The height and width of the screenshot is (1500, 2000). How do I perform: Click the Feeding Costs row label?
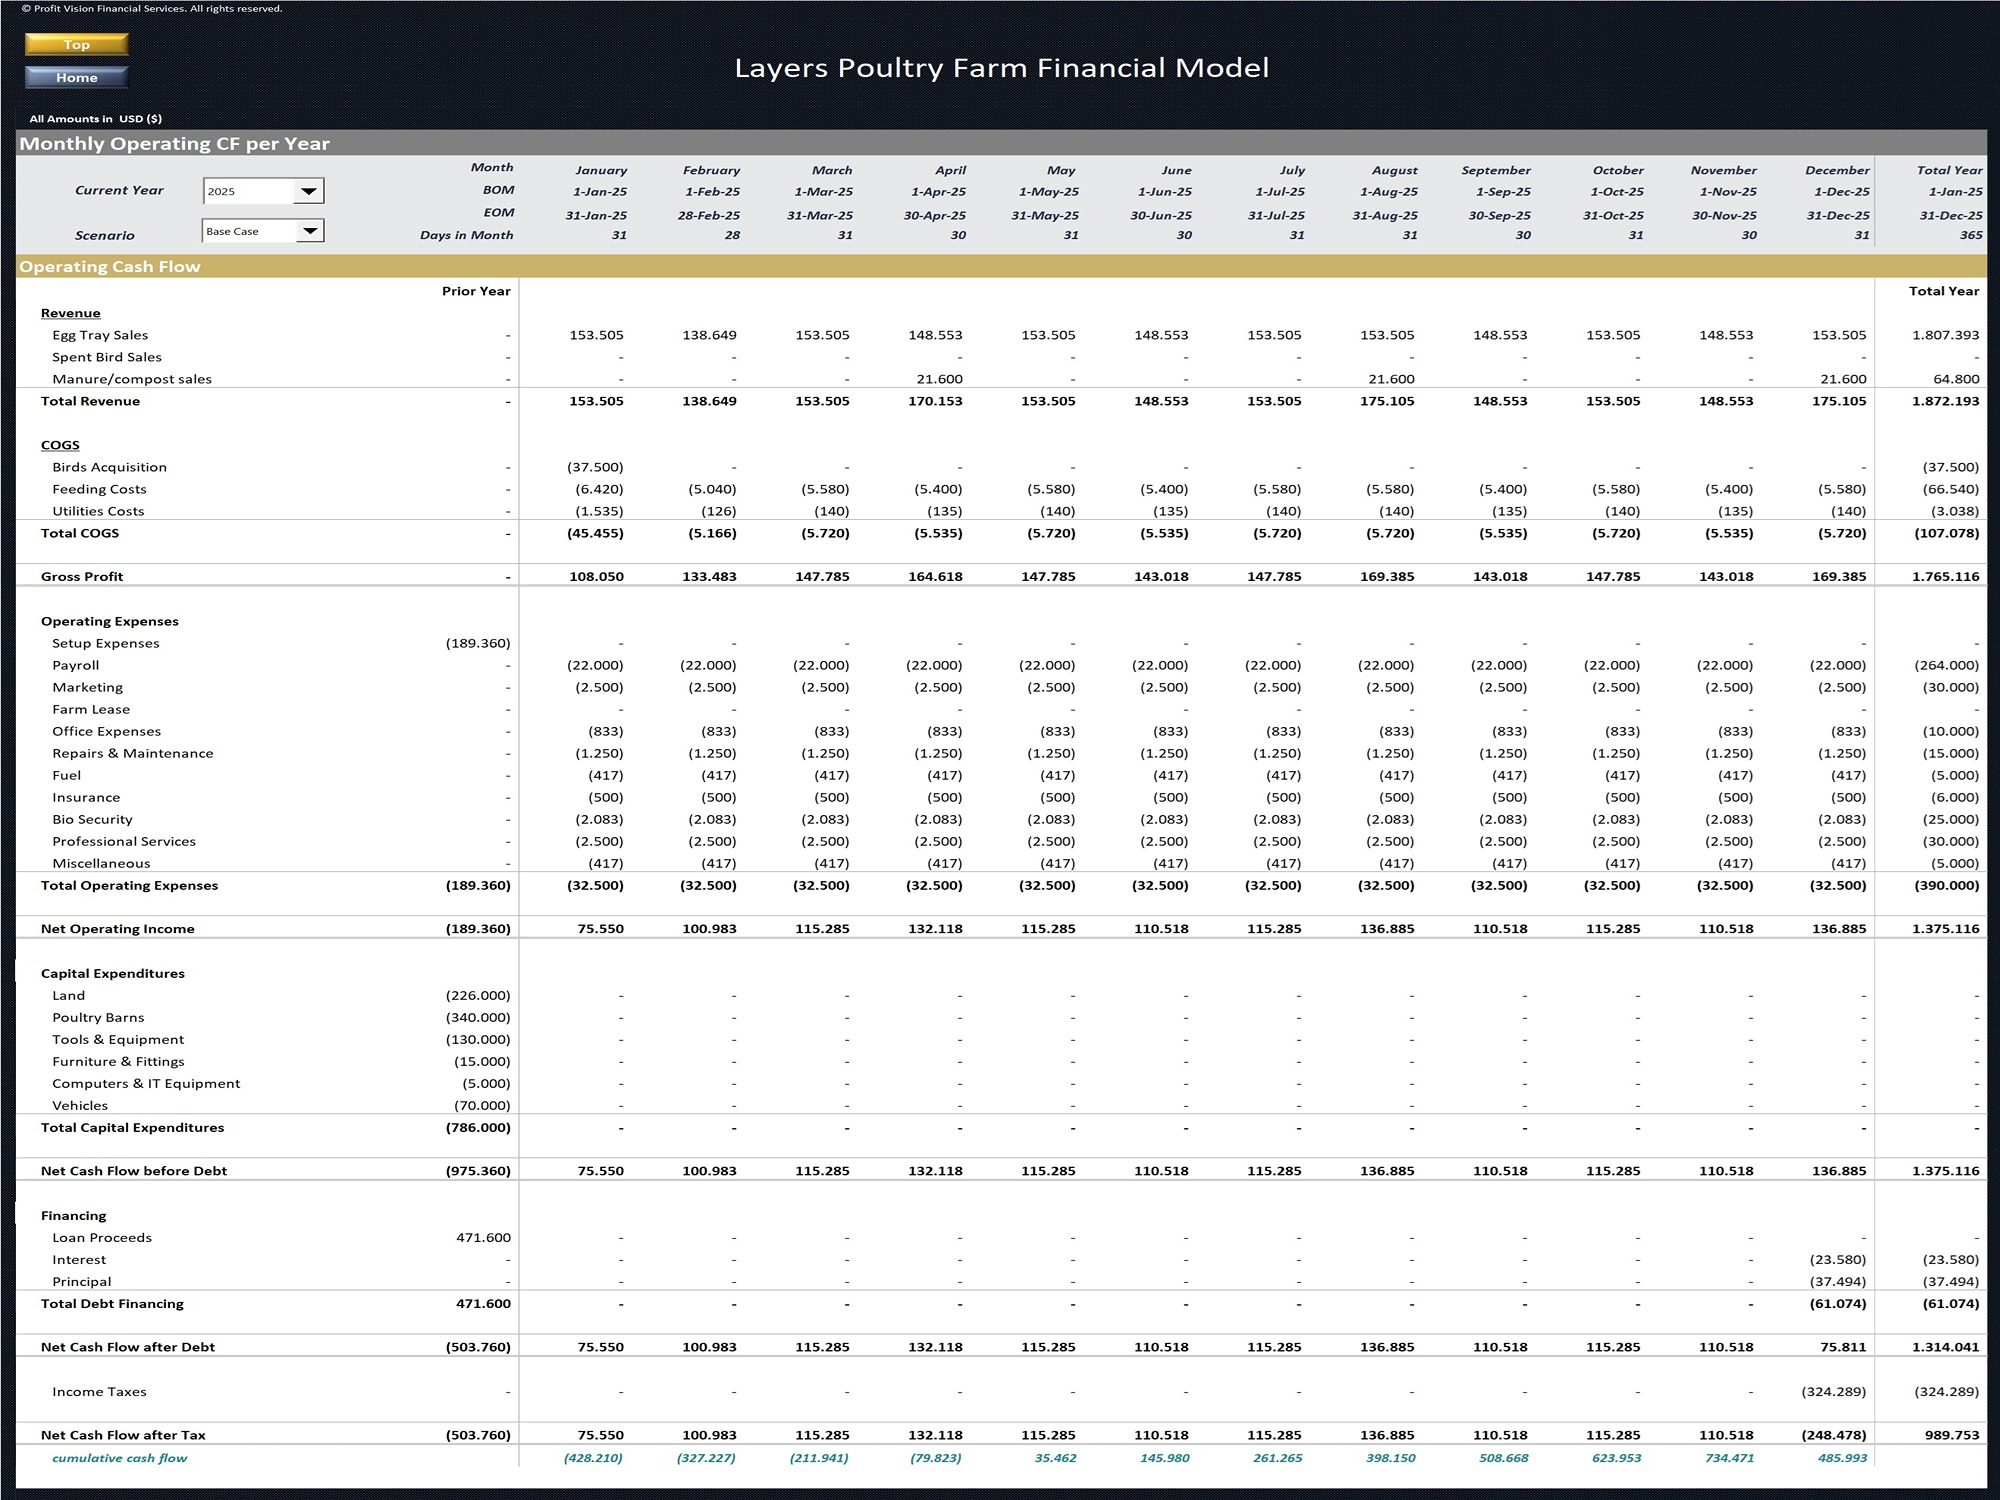(x=99, y=489)
